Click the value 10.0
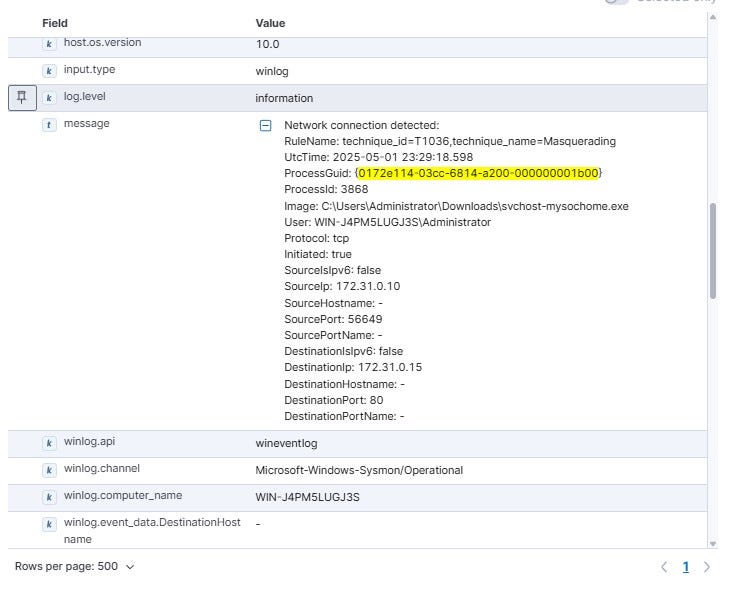This screenshot has height=592, width=731. coord(268,44)
